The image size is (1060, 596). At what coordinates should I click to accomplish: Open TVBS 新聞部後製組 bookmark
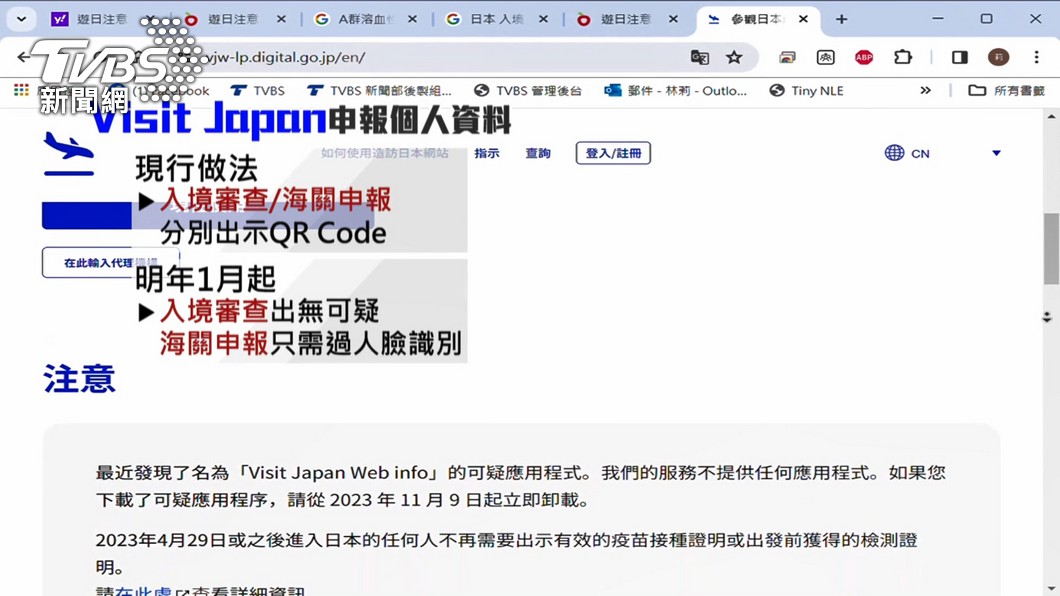coord(379,91)
